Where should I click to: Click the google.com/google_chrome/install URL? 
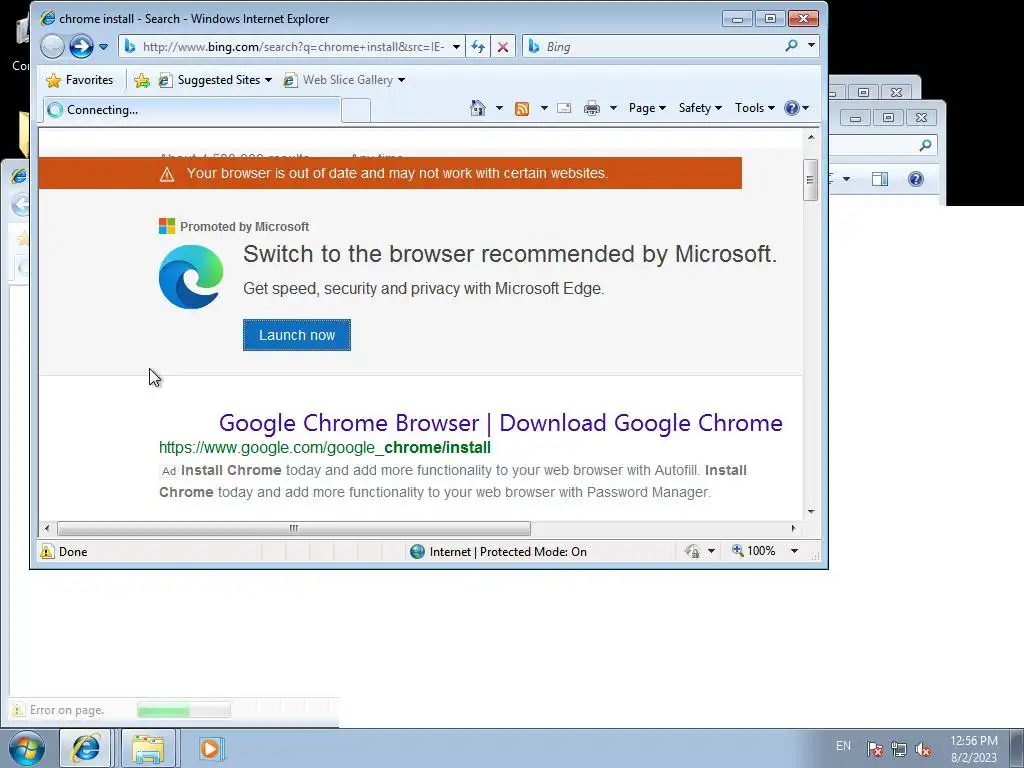(x=325, y=448)
